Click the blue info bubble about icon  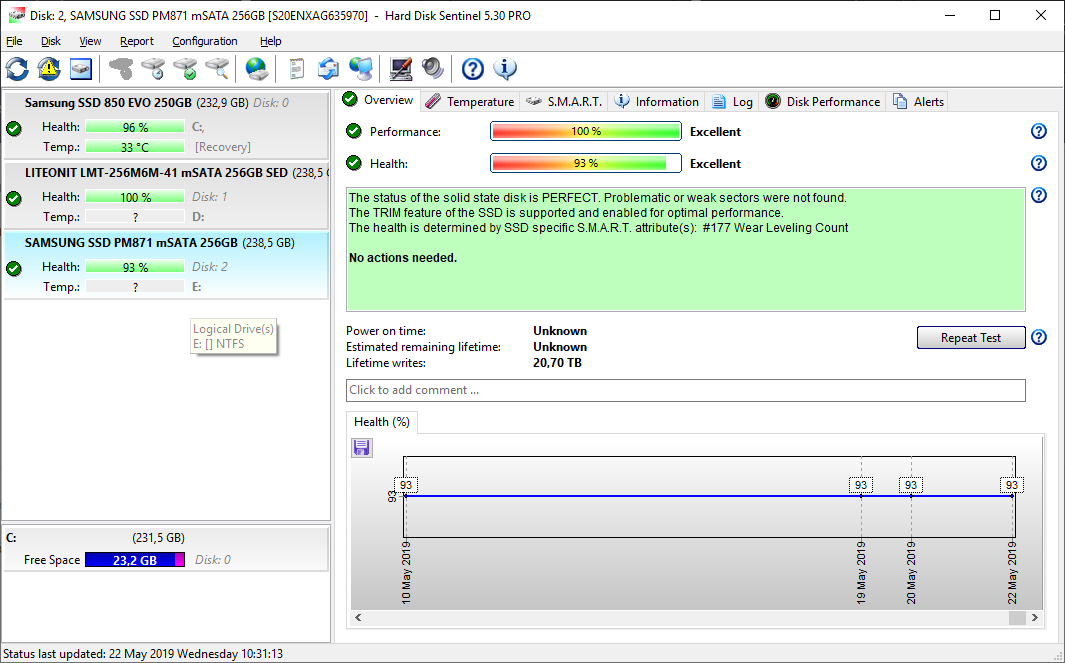point(505,69)
